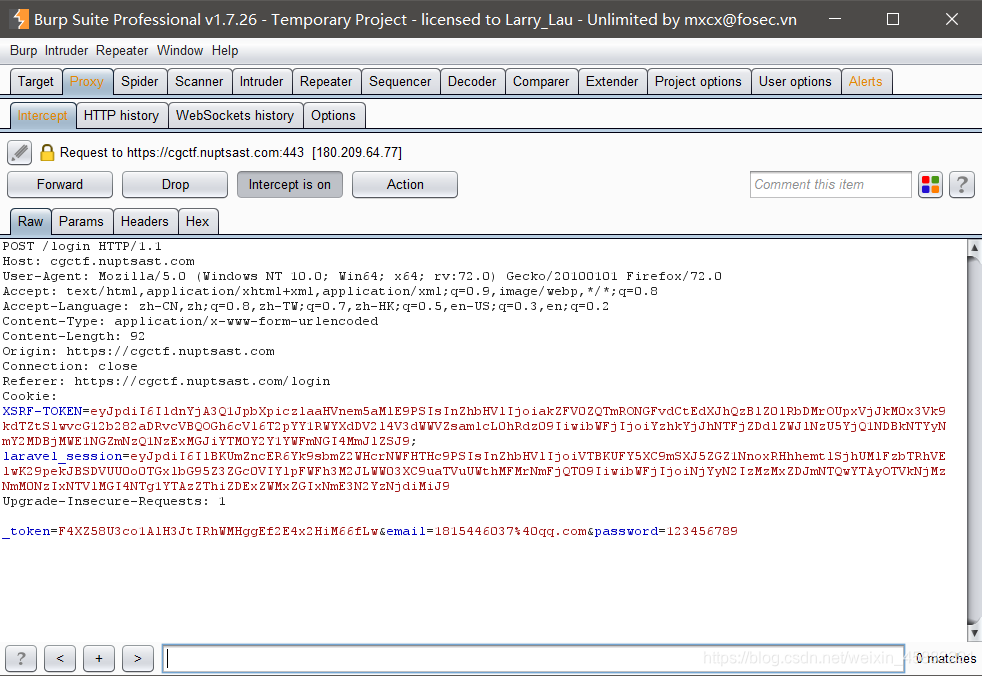Screen dimensions: 982x676
Task: Click the Request to https://cgctf.nuptsast.com:443 label
Action: click(x=230, y=153)
